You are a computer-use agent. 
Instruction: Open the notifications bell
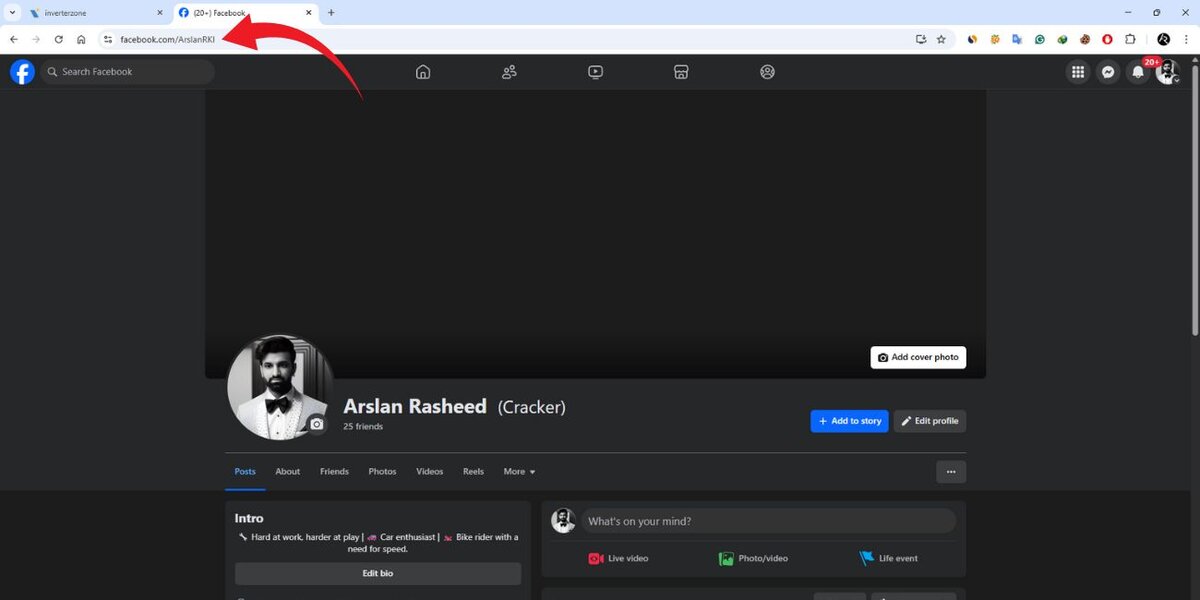pos(1138,72)
